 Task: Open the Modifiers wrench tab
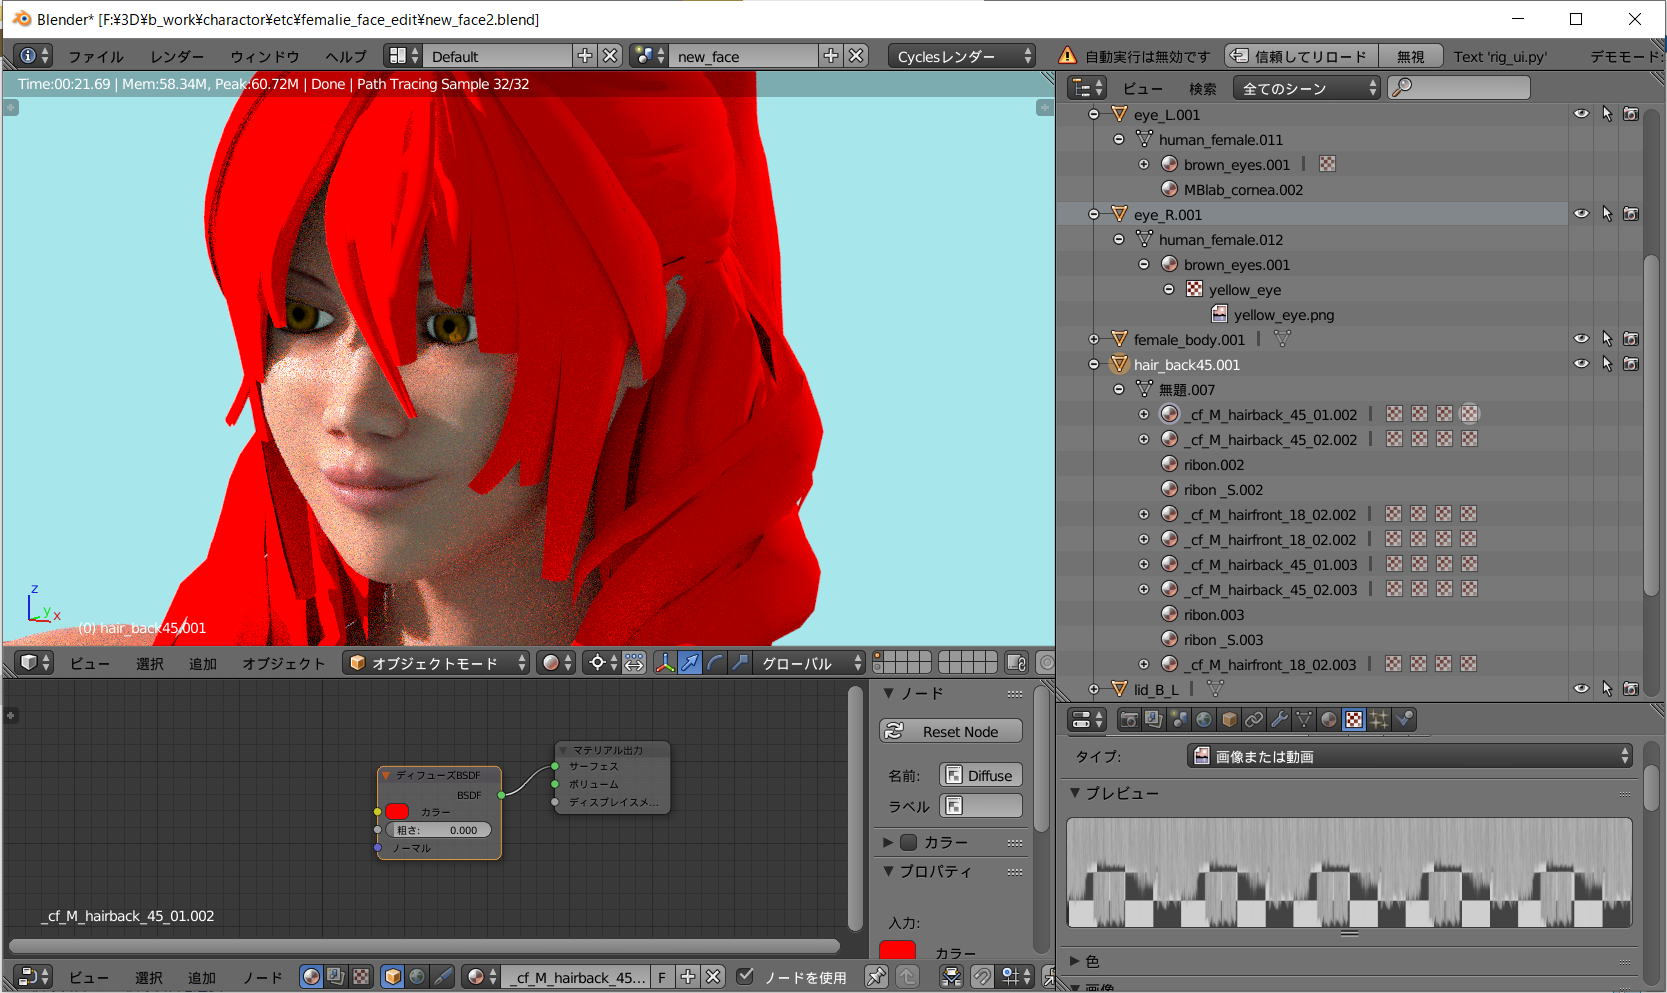coord(1279,720)
